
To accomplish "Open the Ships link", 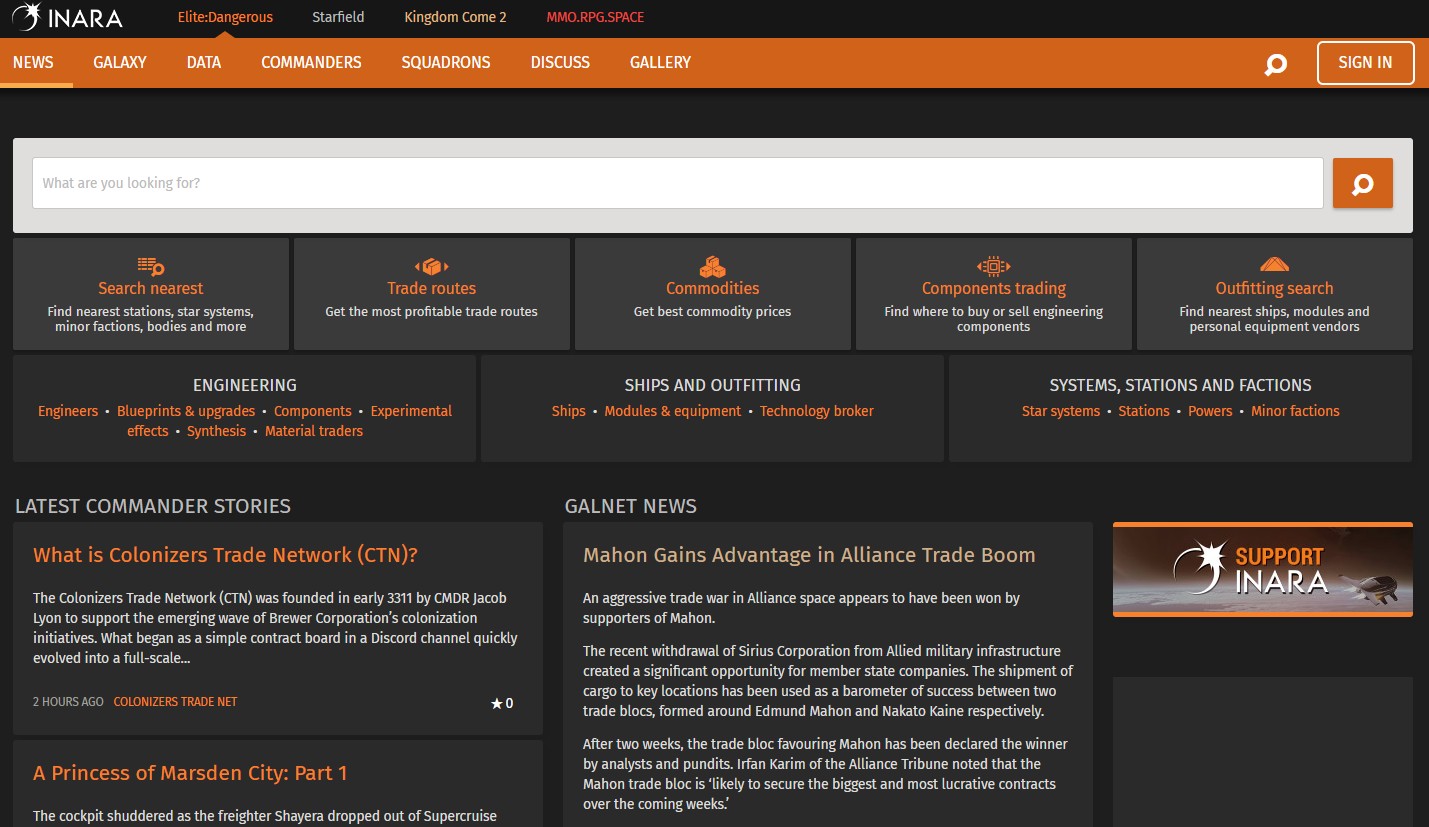I will pyautogui.click(x=569, y=411).
